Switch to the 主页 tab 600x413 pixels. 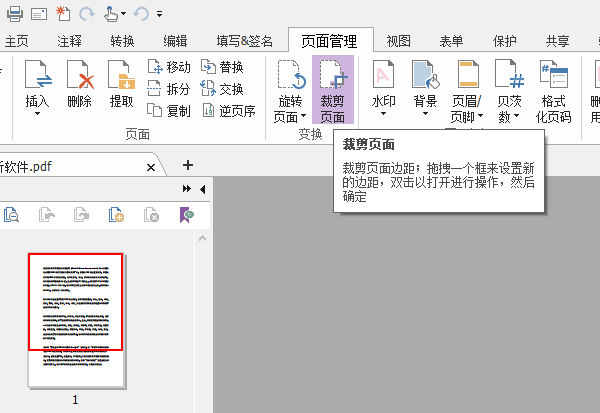point(16,41)
